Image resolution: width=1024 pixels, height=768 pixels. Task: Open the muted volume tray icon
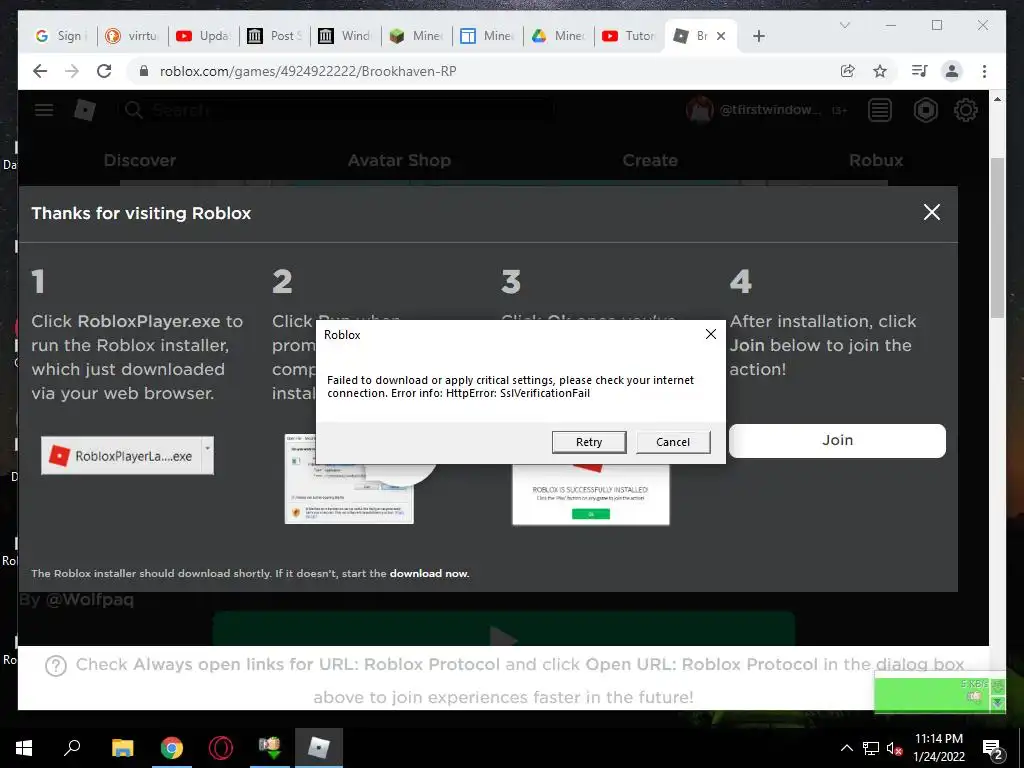(894, 748)
